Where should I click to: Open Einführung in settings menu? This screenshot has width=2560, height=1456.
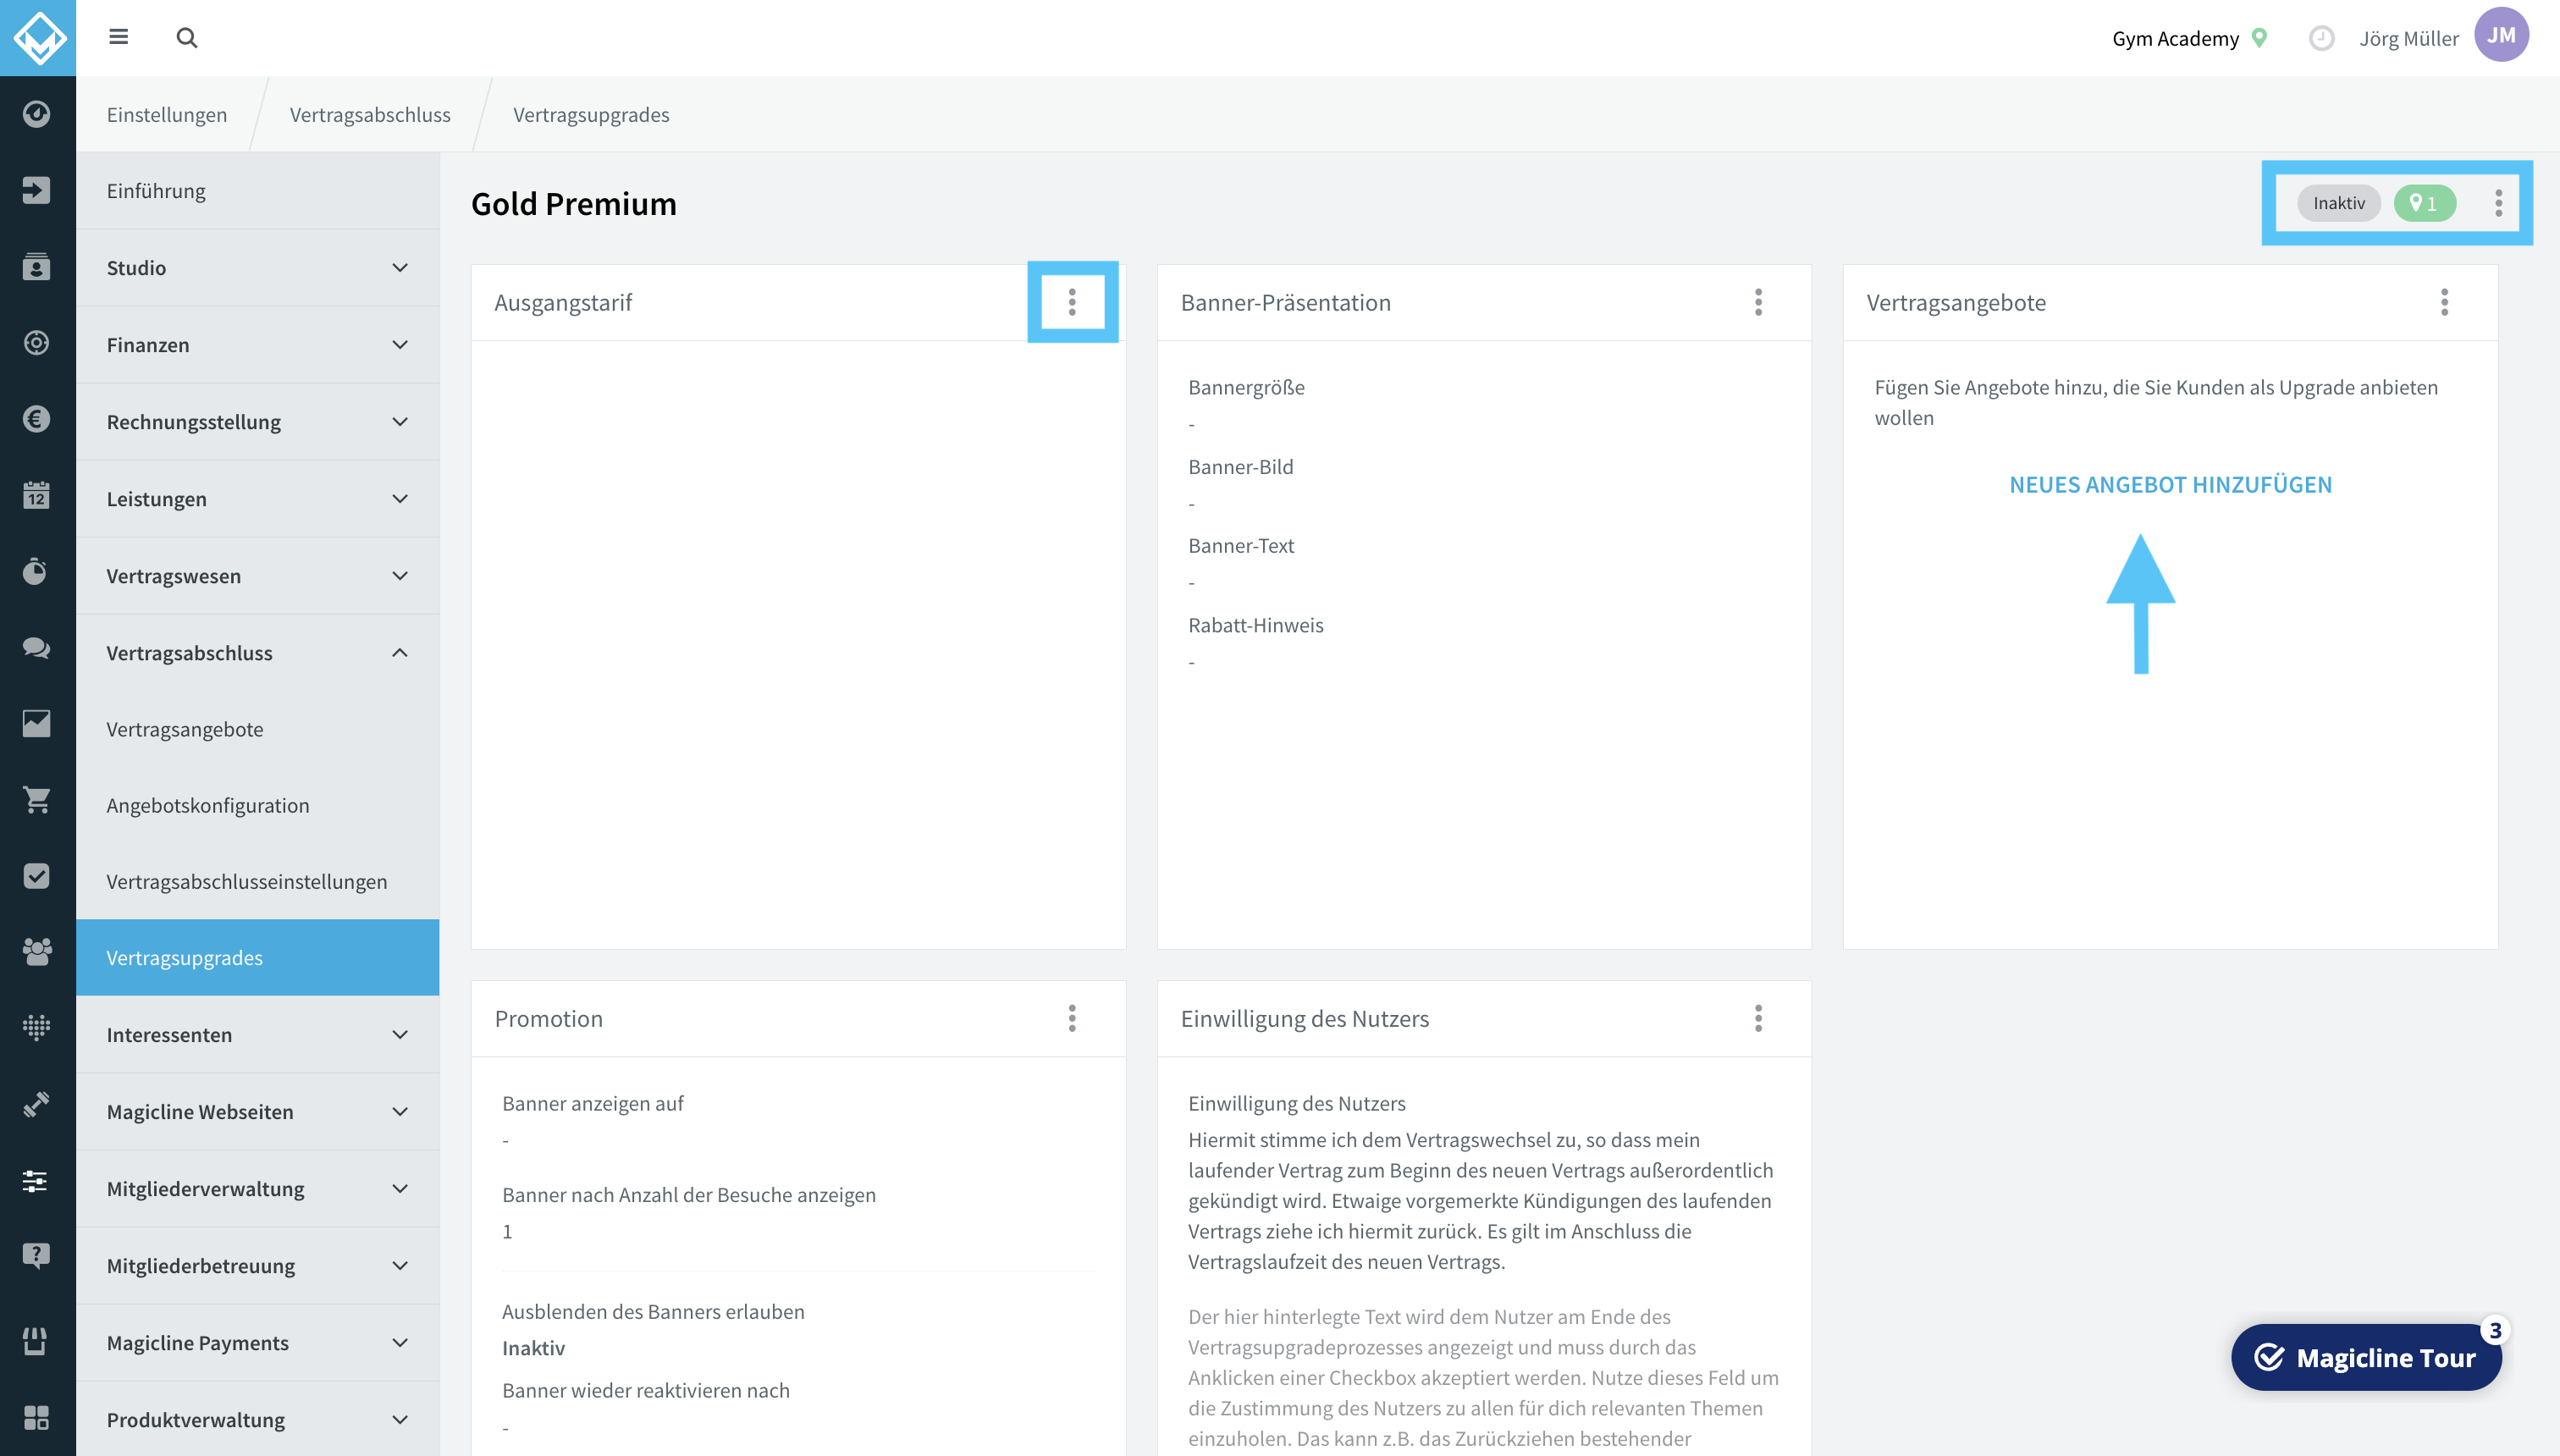pos(258,190)
